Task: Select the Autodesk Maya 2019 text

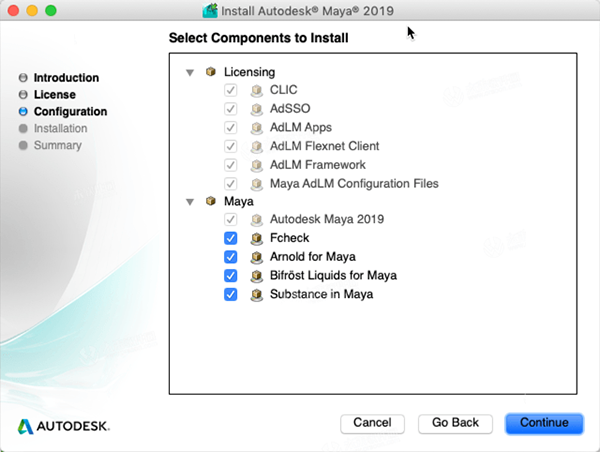Action: pyautogui.click(x=327, y=219)
